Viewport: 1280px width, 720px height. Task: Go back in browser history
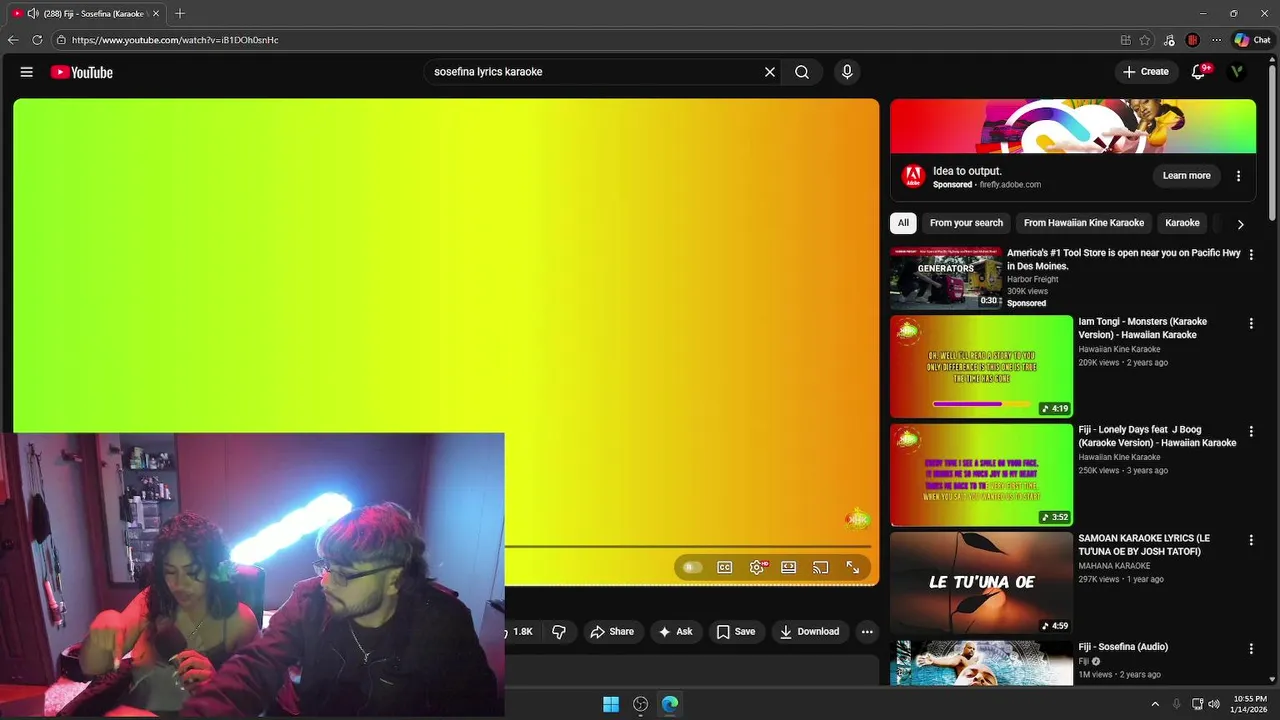pos(13,40)
